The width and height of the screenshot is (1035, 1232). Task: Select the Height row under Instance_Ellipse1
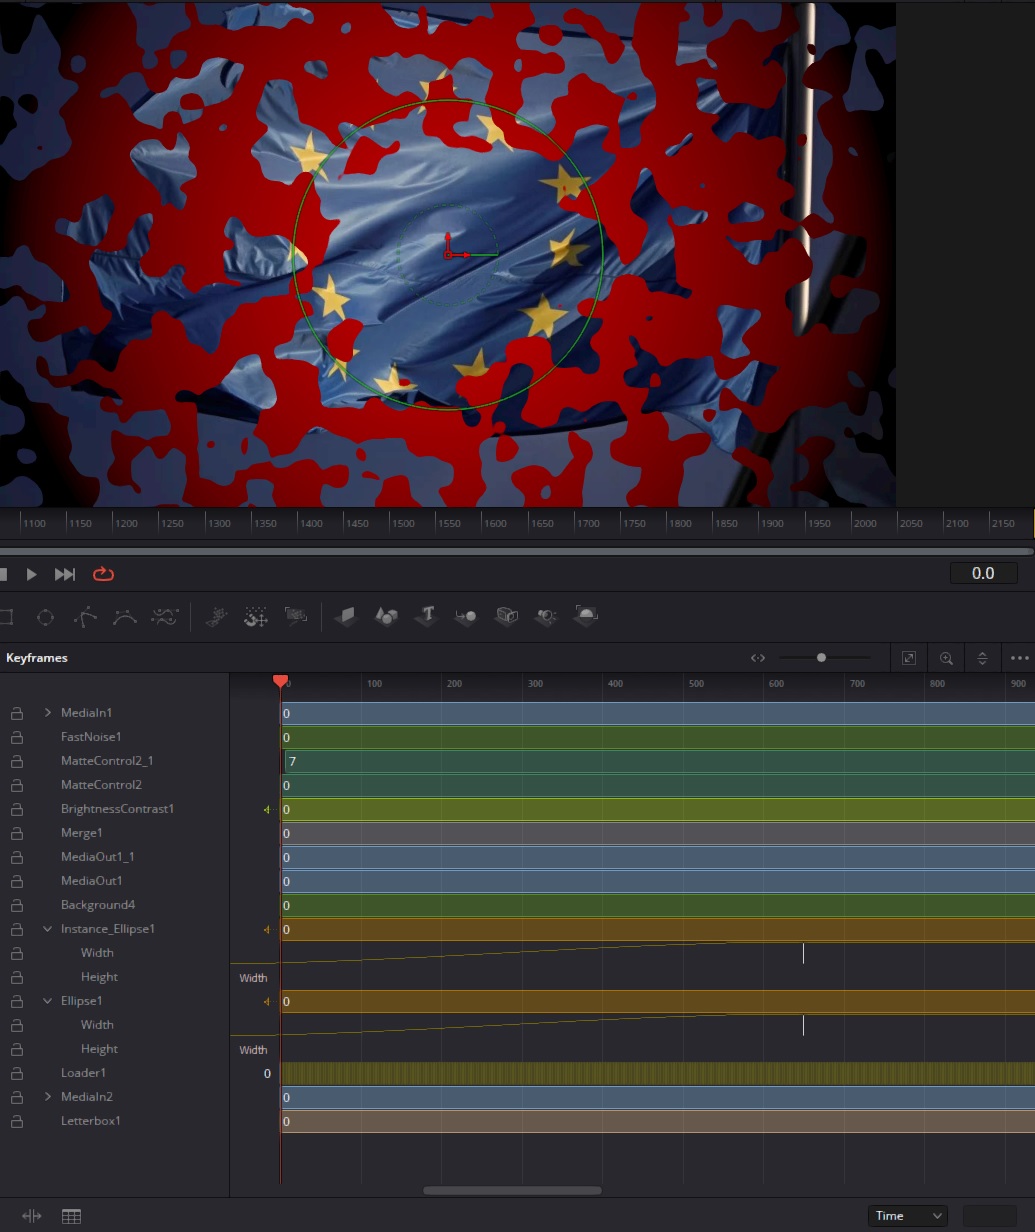coord(99,977)
